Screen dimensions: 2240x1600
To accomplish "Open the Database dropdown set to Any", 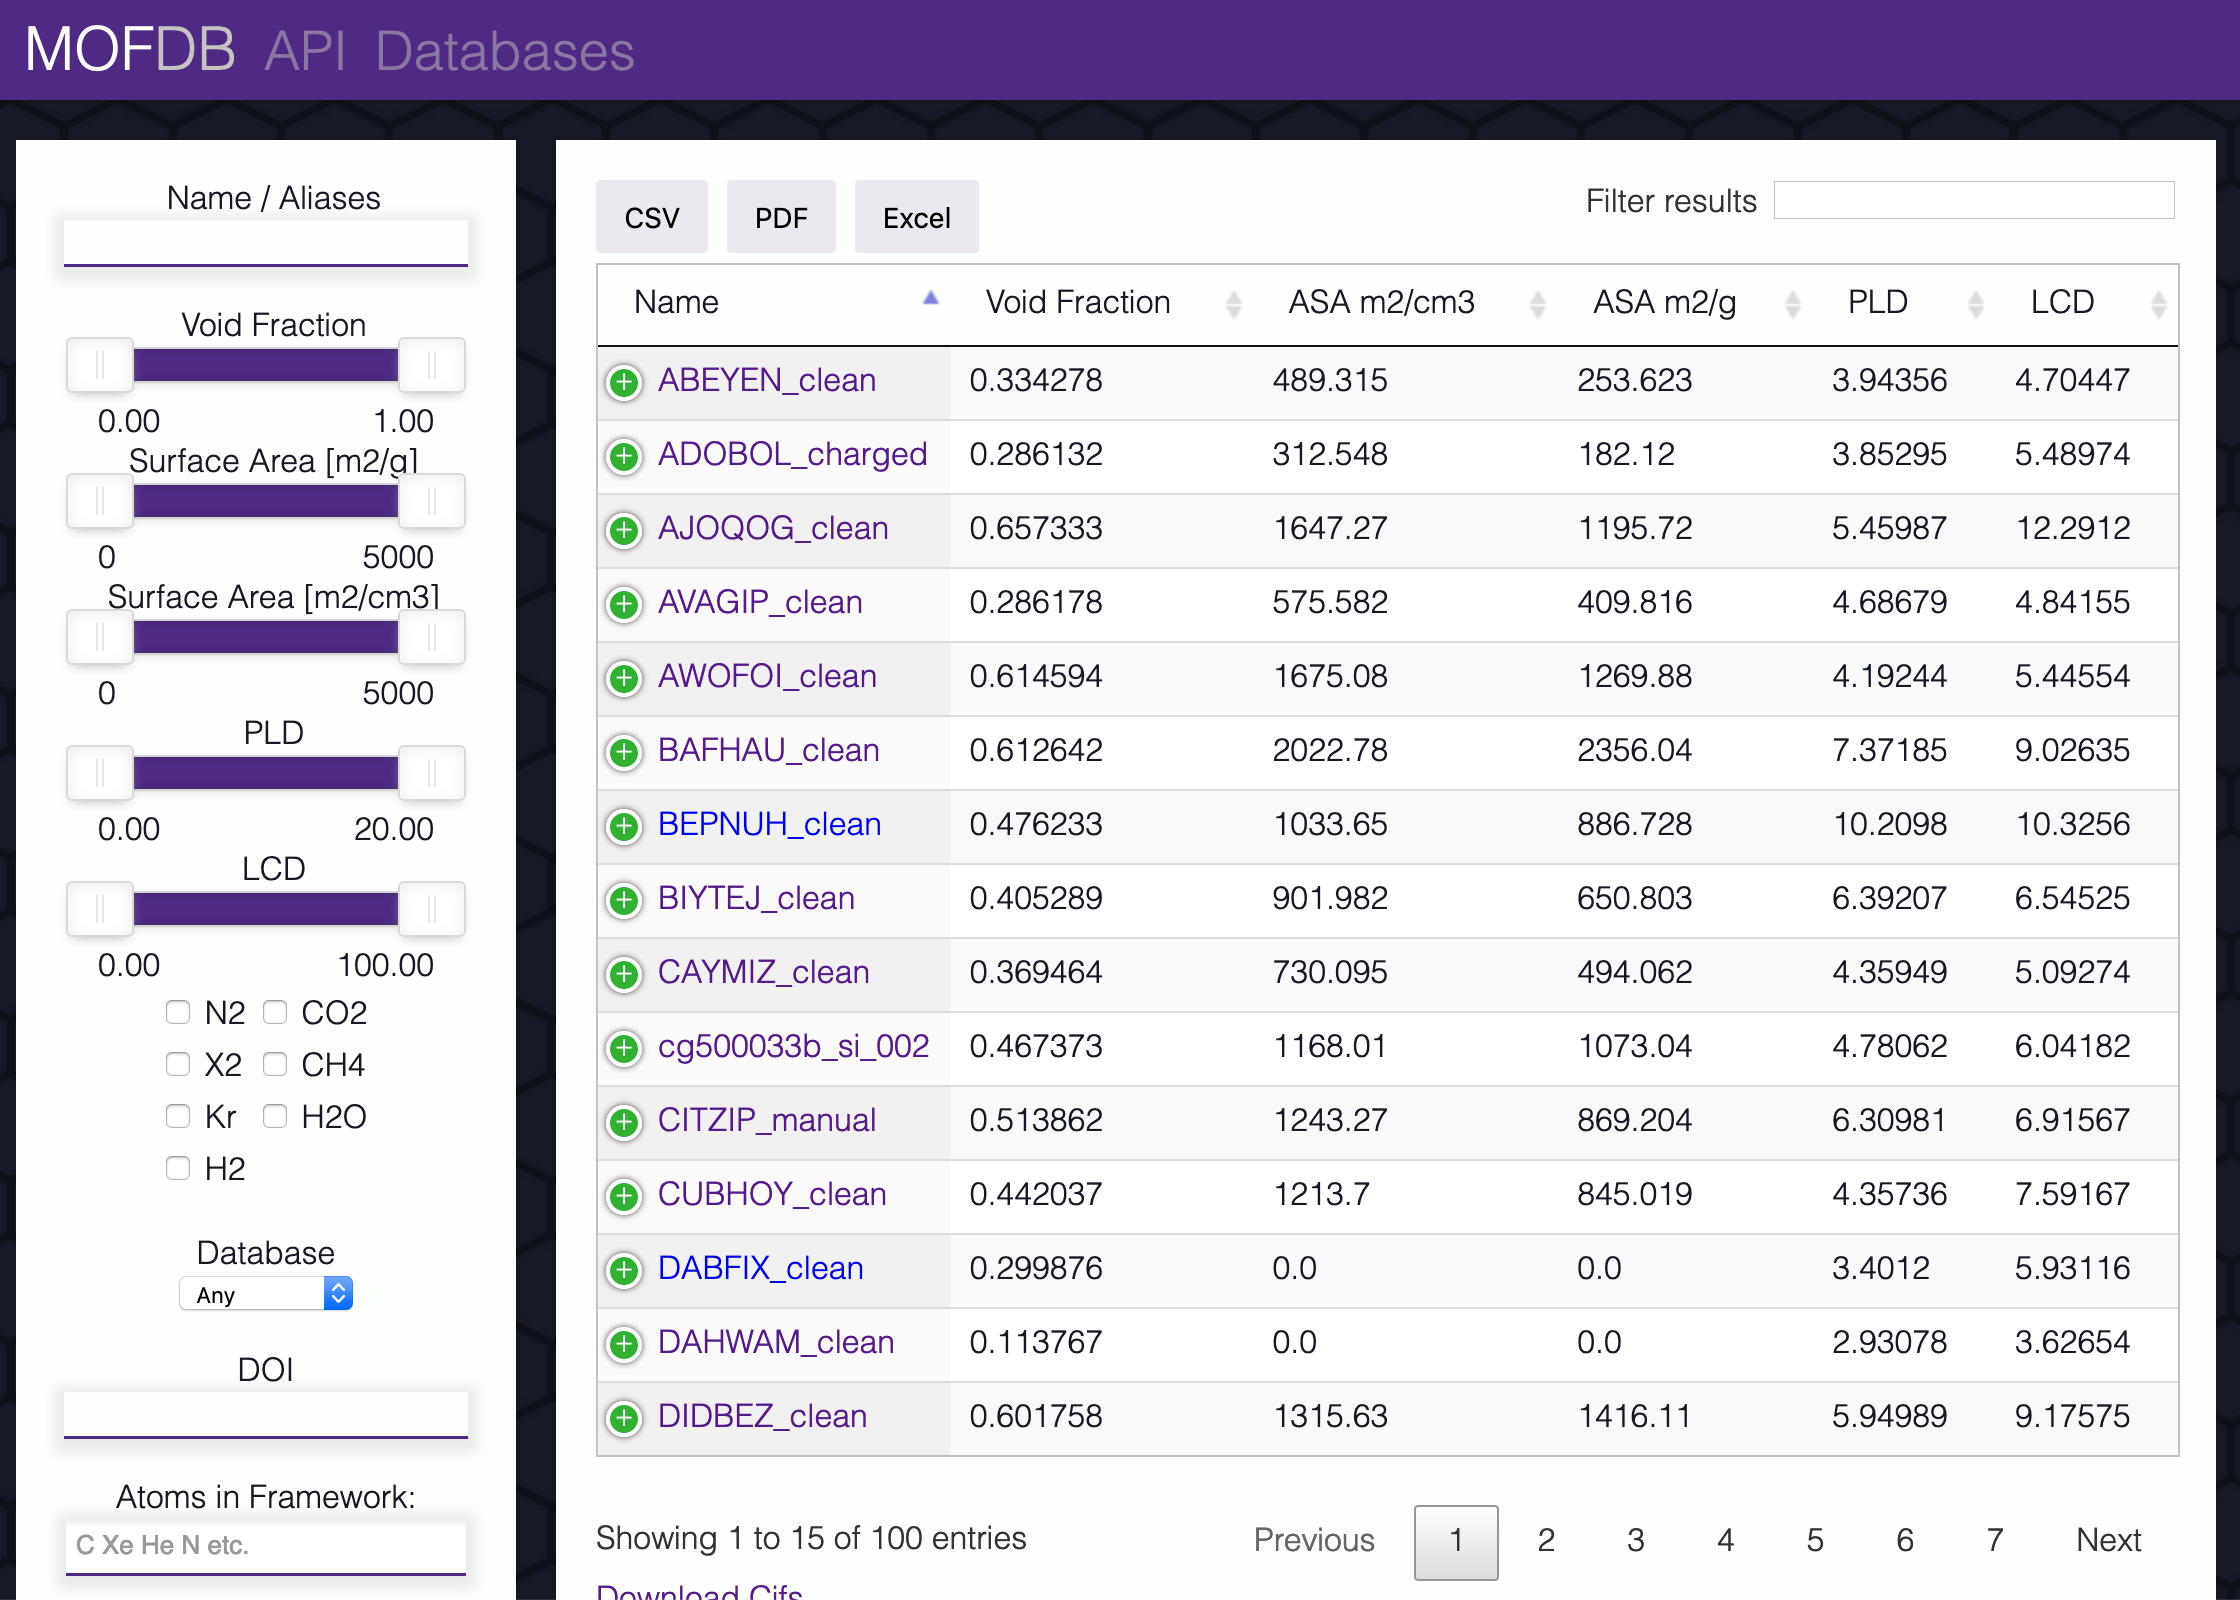I will 266,1293.
